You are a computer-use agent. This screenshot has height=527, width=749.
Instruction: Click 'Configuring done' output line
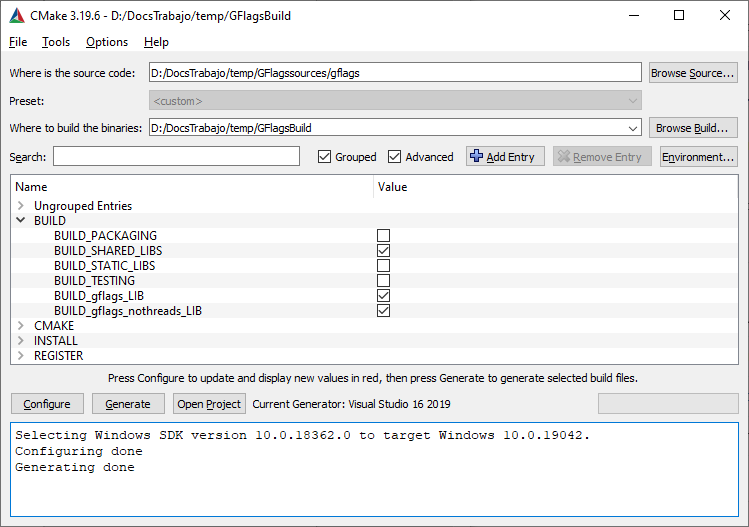pos(79,452)
